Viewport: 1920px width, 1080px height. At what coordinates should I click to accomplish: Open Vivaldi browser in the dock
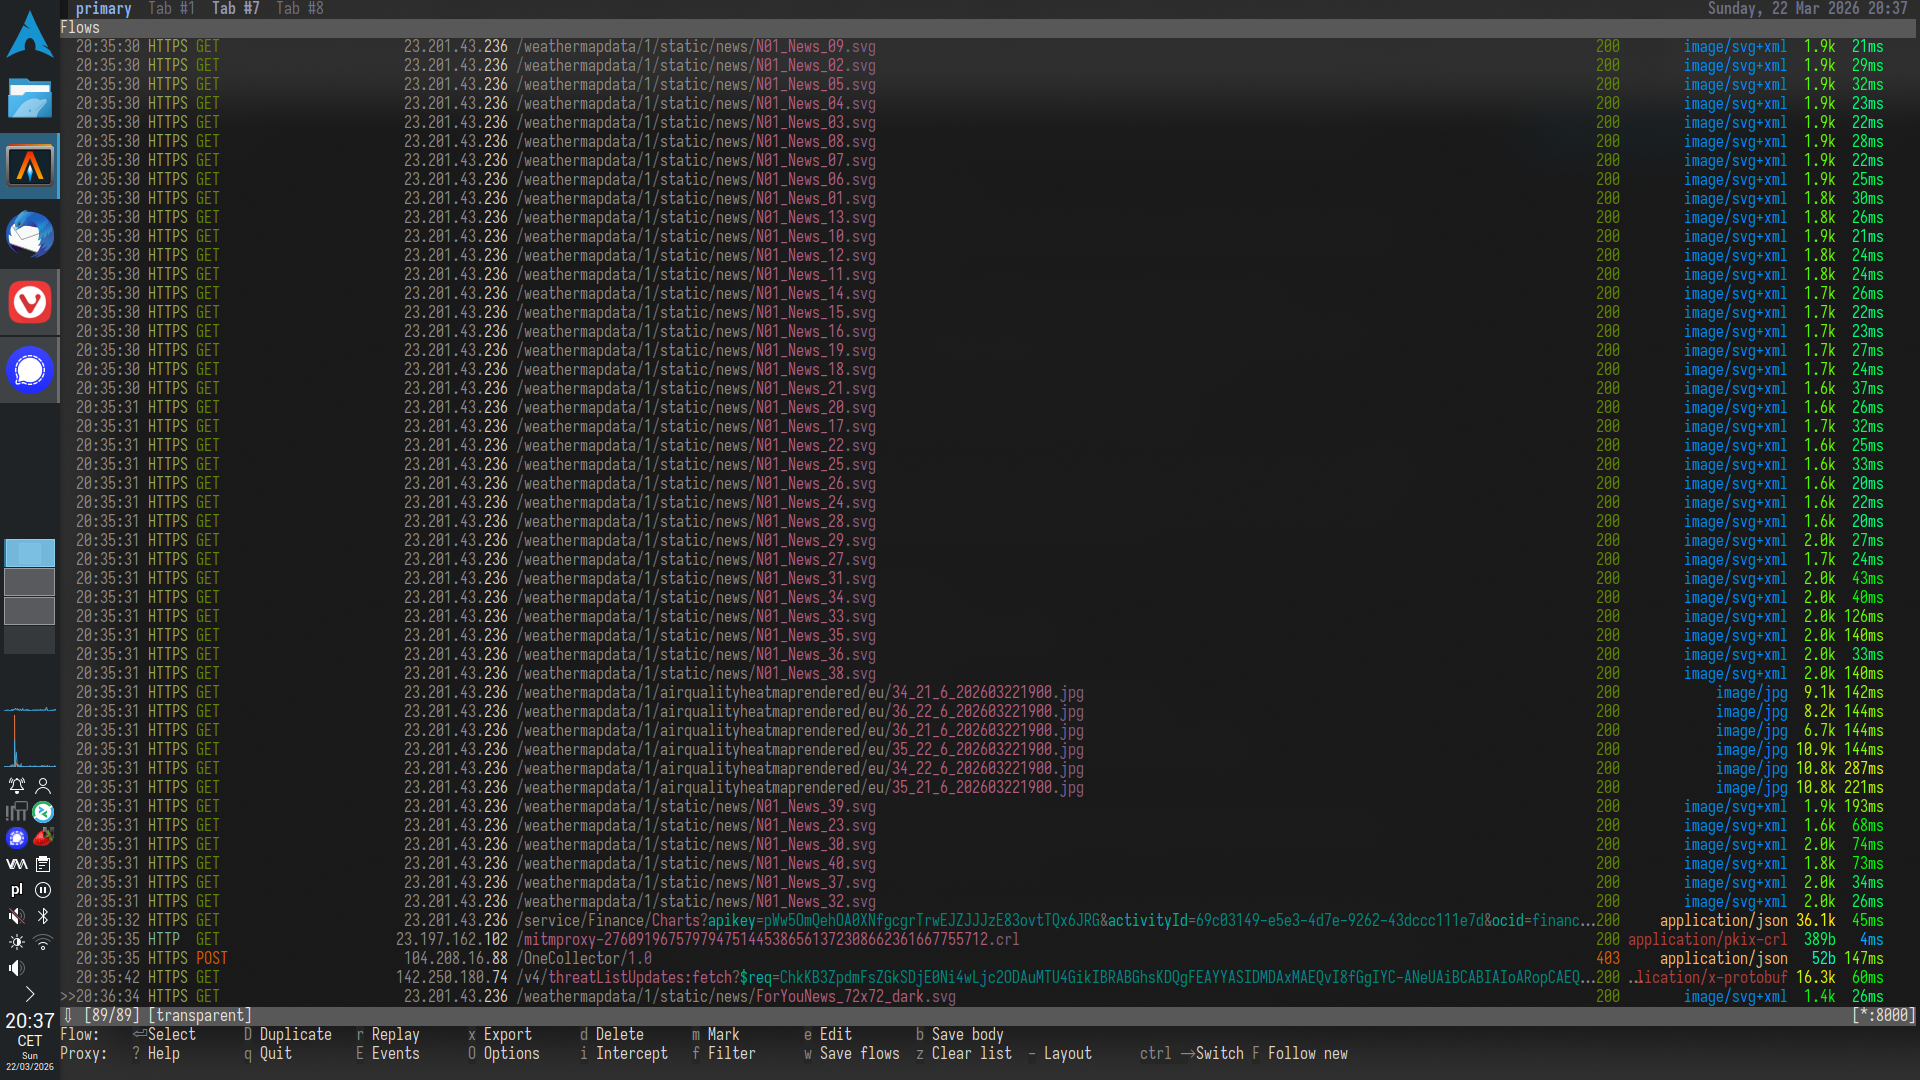click(30, 303)
